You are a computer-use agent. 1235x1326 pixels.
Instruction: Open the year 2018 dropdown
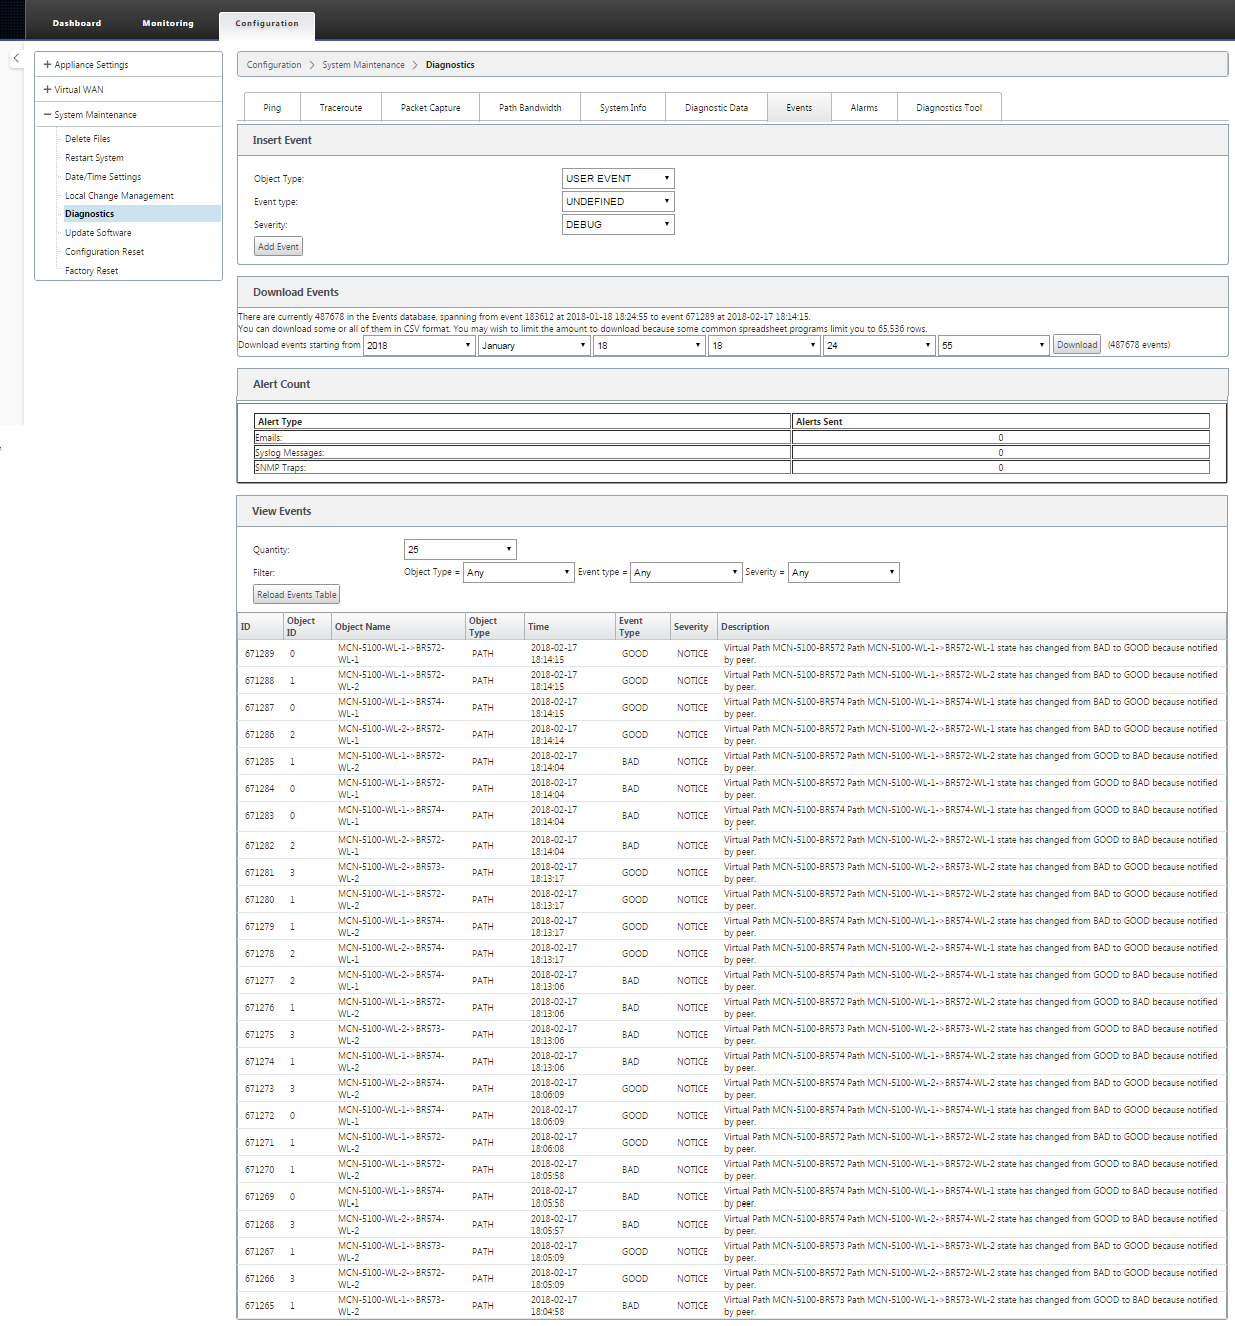pos(419,346)
